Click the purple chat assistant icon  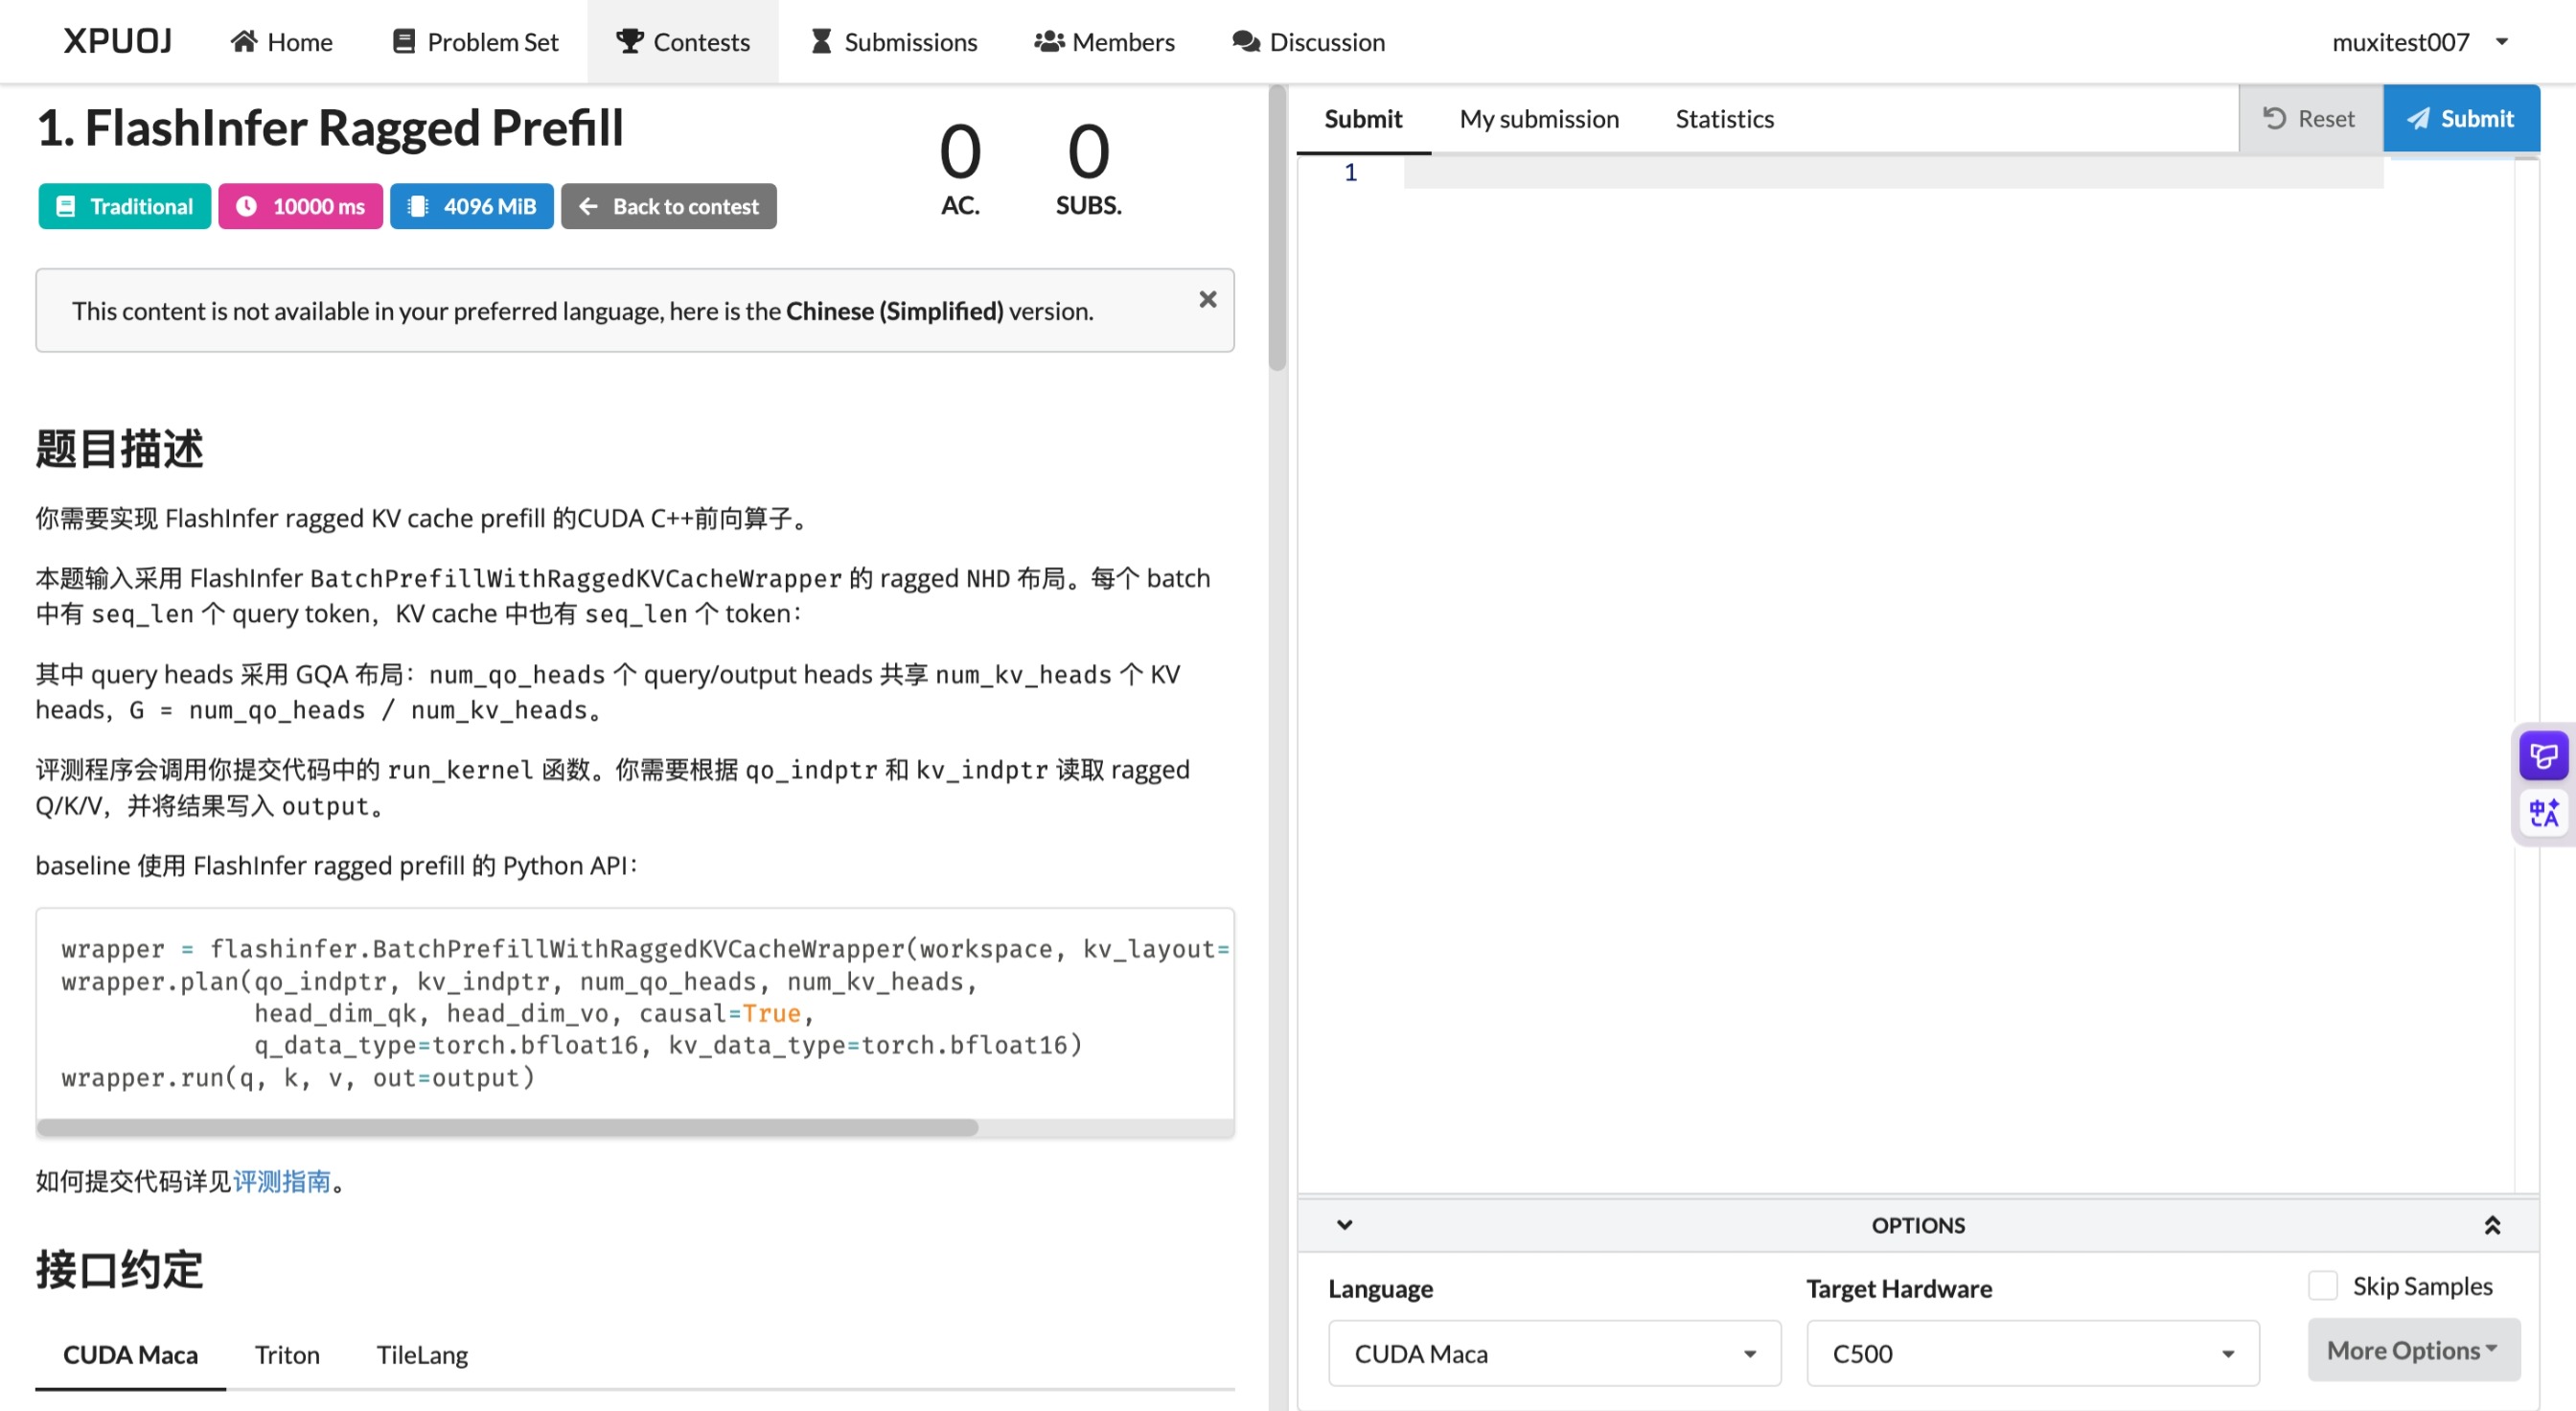pyautogui.click(x=2543, y=755)
